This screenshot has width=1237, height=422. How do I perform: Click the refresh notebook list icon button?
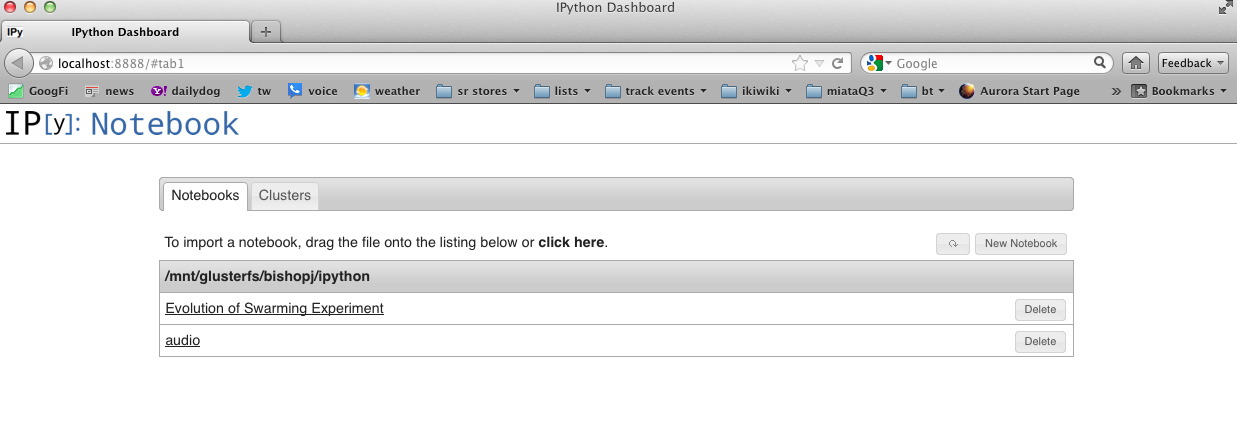(x=952, y=244)
